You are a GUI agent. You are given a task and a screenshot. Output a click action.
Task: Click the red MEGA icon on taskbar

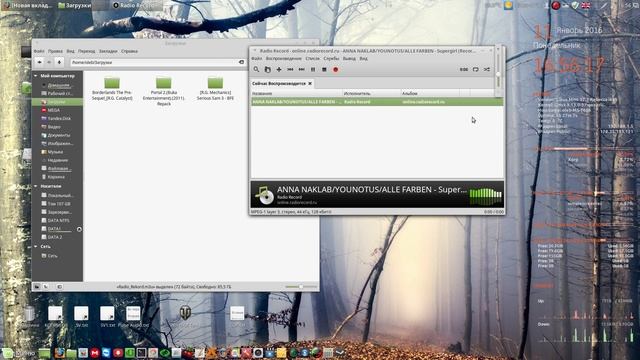(x=95, y=353)
